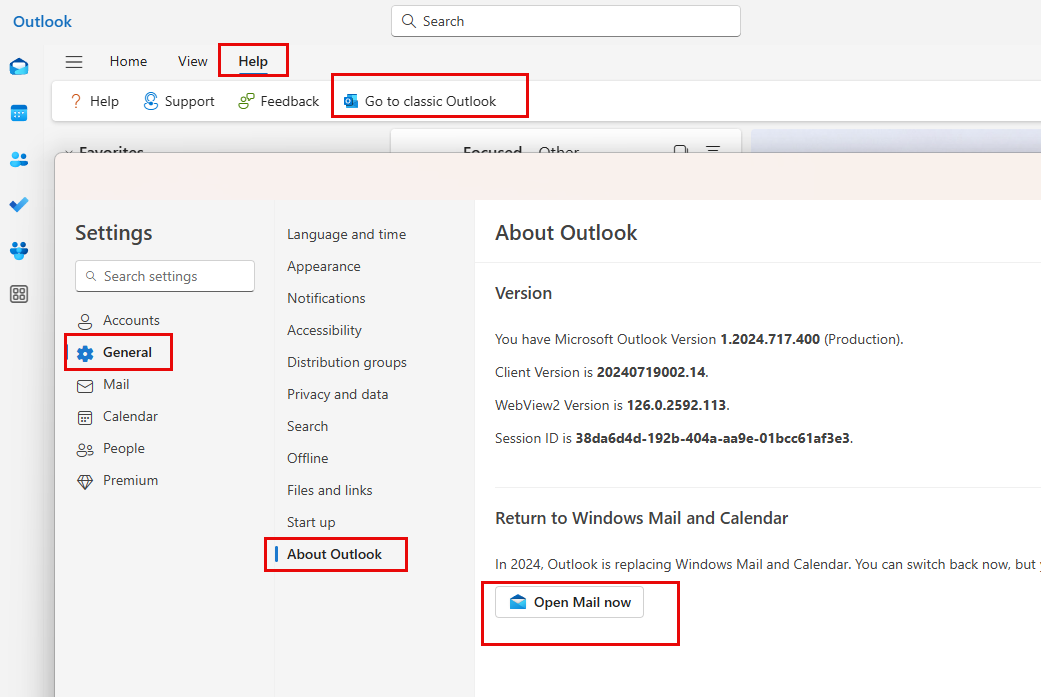The width and height of the screenshot is (1041, 697).
Task: Open the Mail app in the sidebar
Action: click(x=18, y=66)
